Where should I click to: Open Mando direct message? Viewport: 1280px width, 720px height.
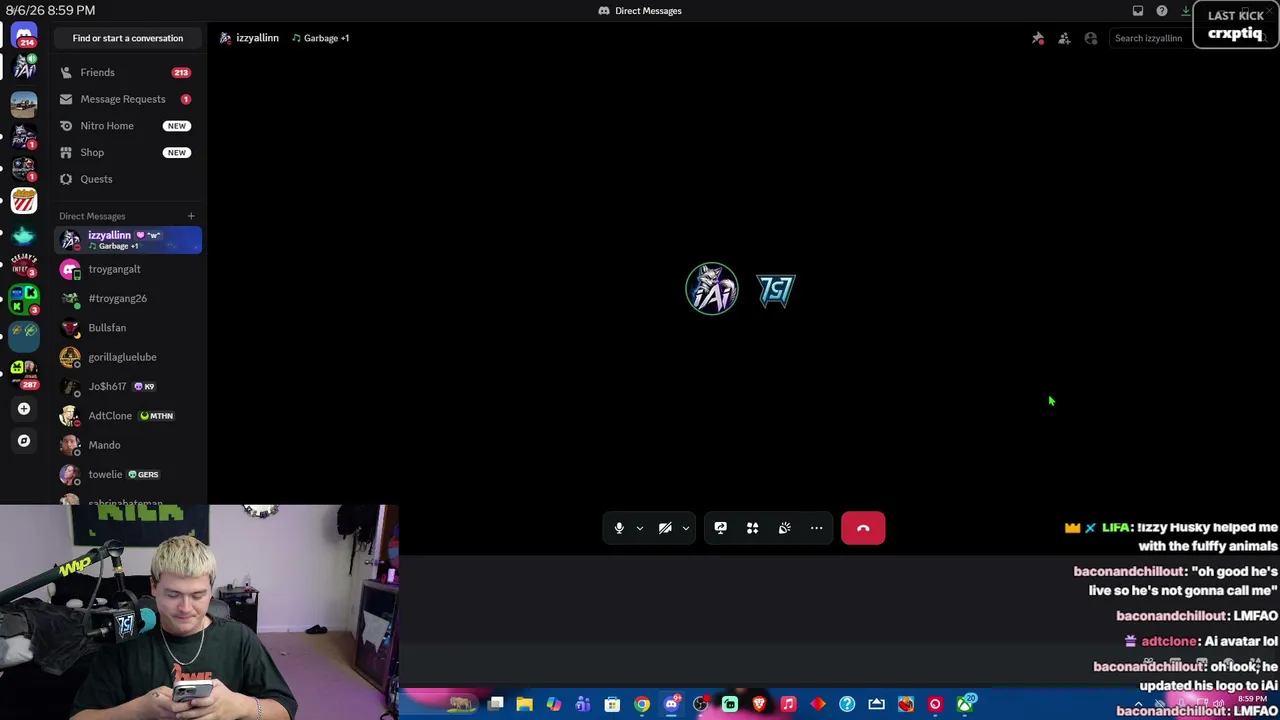(128, 445)
